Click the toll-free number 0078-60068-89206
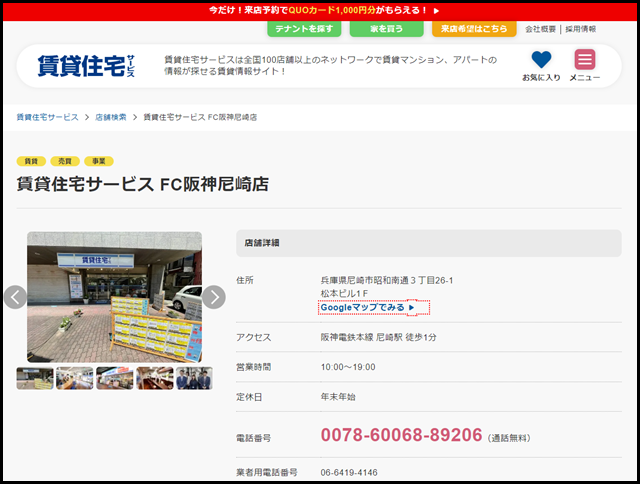640x484 pixels. pyautogui.click(x=402, y=435)
